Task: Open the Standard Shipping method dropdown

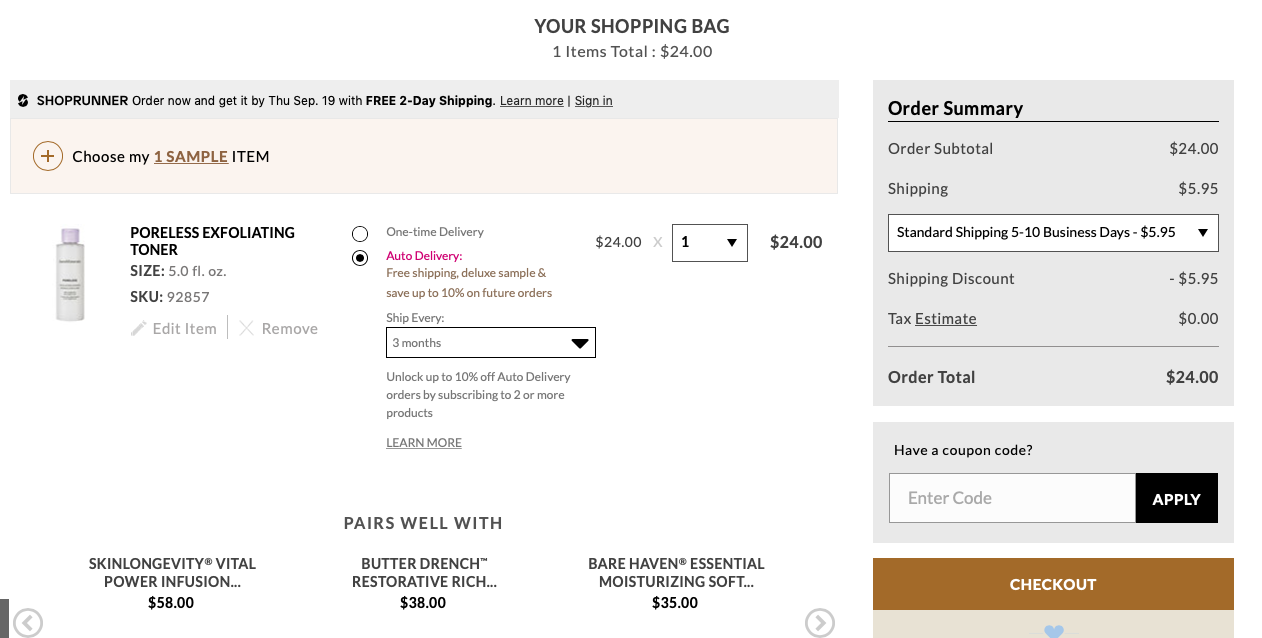Action: tap(1053, 232)
